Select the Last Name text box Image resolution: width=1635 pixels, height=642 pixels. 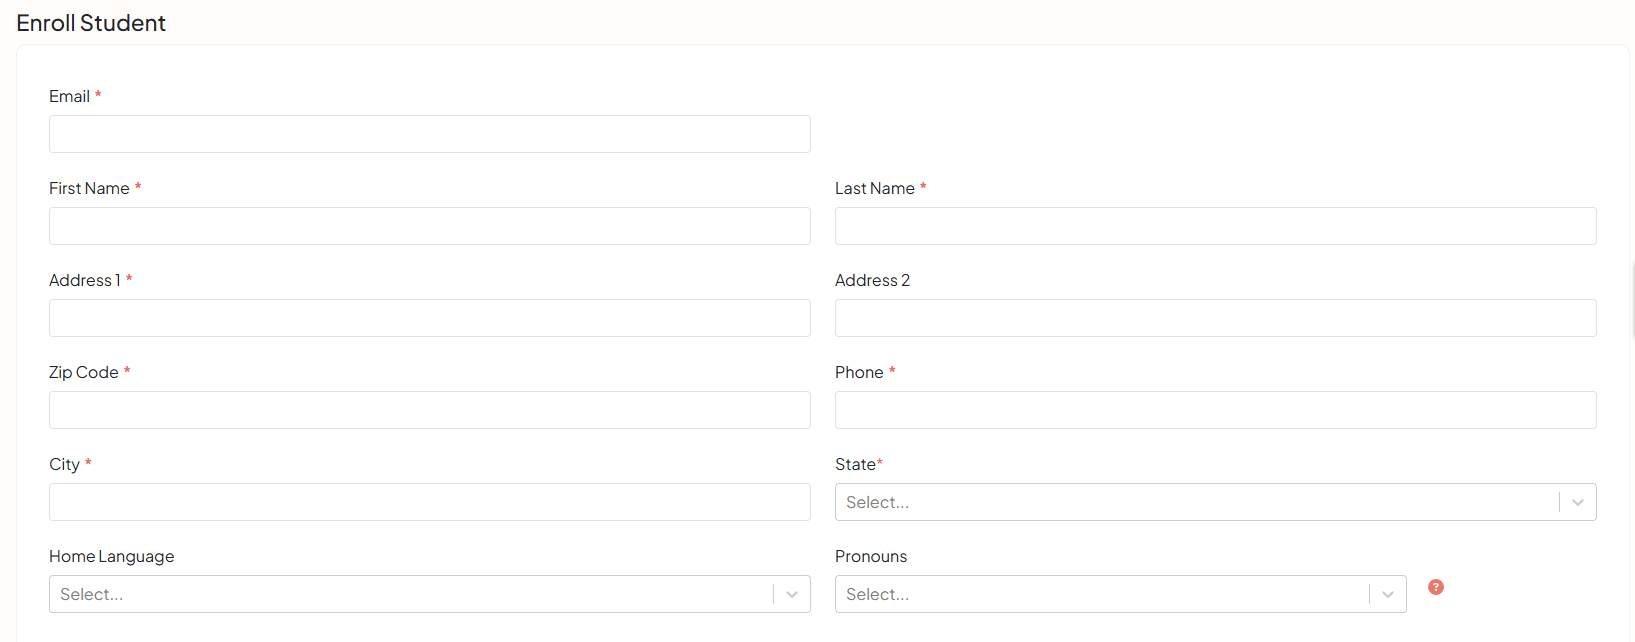[x=1216, y=226]
